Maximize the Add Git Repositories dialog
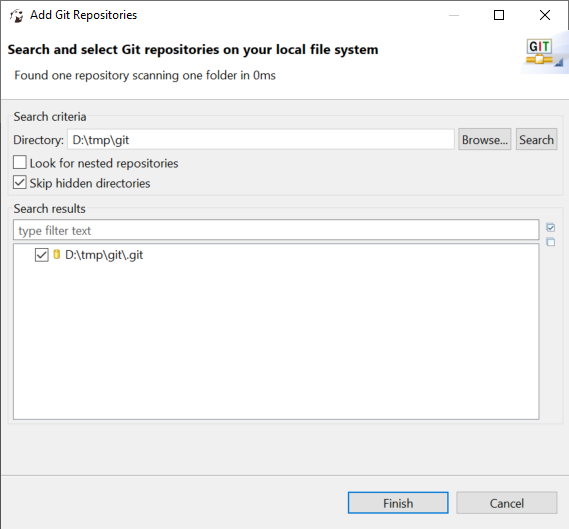The width and height of the screenshot is (569, 529). coord(499,15)
